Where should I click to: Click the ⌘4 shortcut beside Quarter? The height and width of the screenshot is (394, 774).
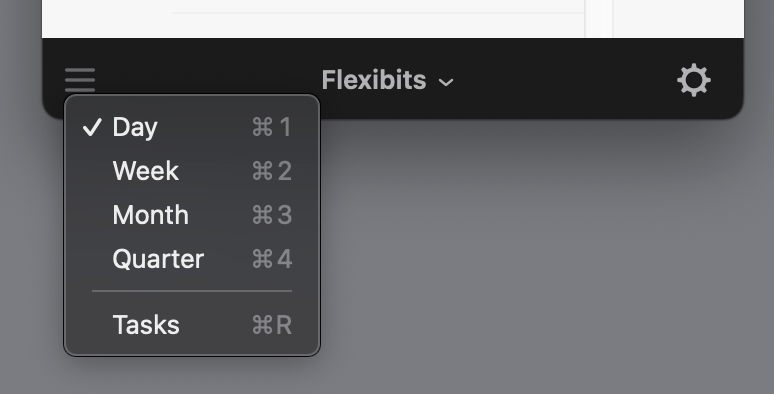pos(272,259)
